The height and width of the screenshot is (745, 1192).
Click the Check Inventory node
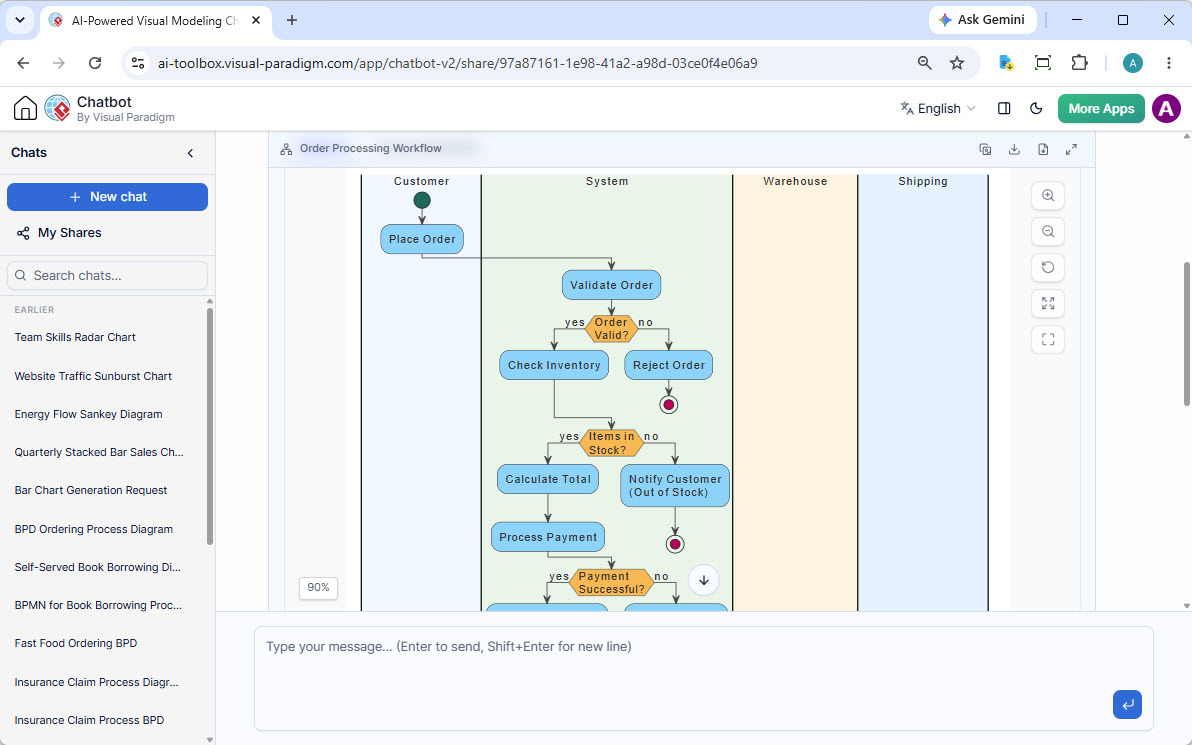(x=554, y=365)
